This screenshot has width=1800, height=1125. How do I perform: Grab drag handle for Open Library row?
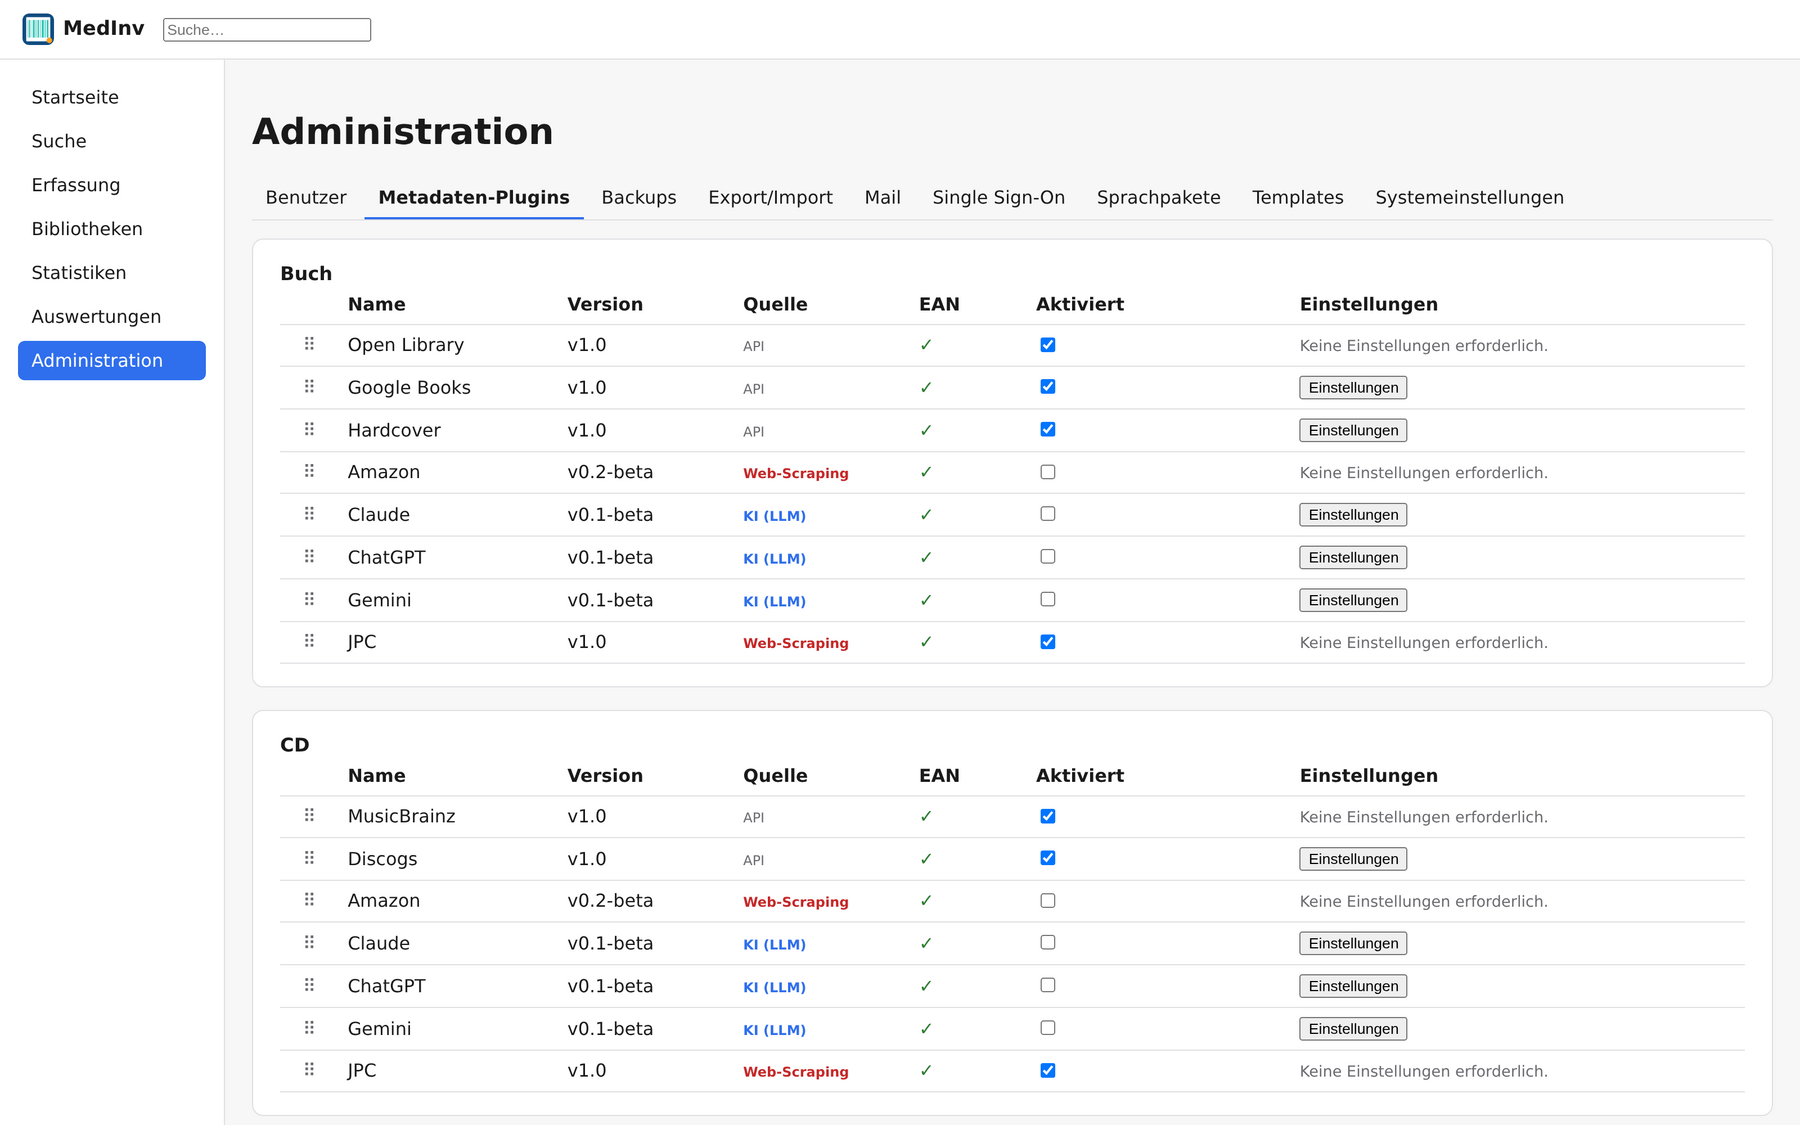(309, 344)
